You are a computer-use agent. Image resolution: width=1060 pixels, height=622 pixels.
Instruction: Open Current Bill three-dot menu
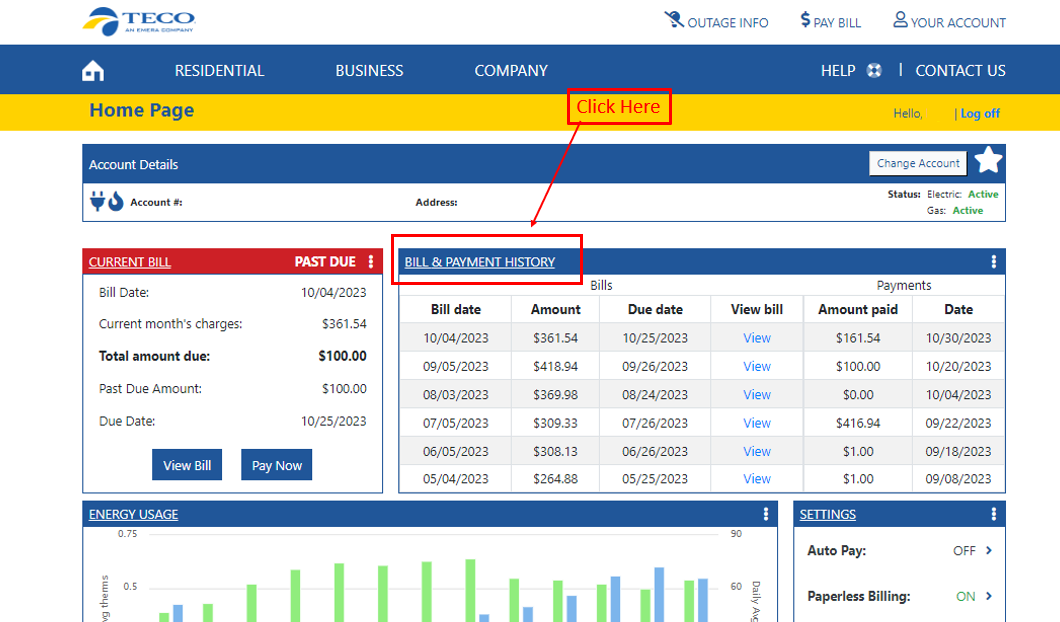tap(371, 262)
